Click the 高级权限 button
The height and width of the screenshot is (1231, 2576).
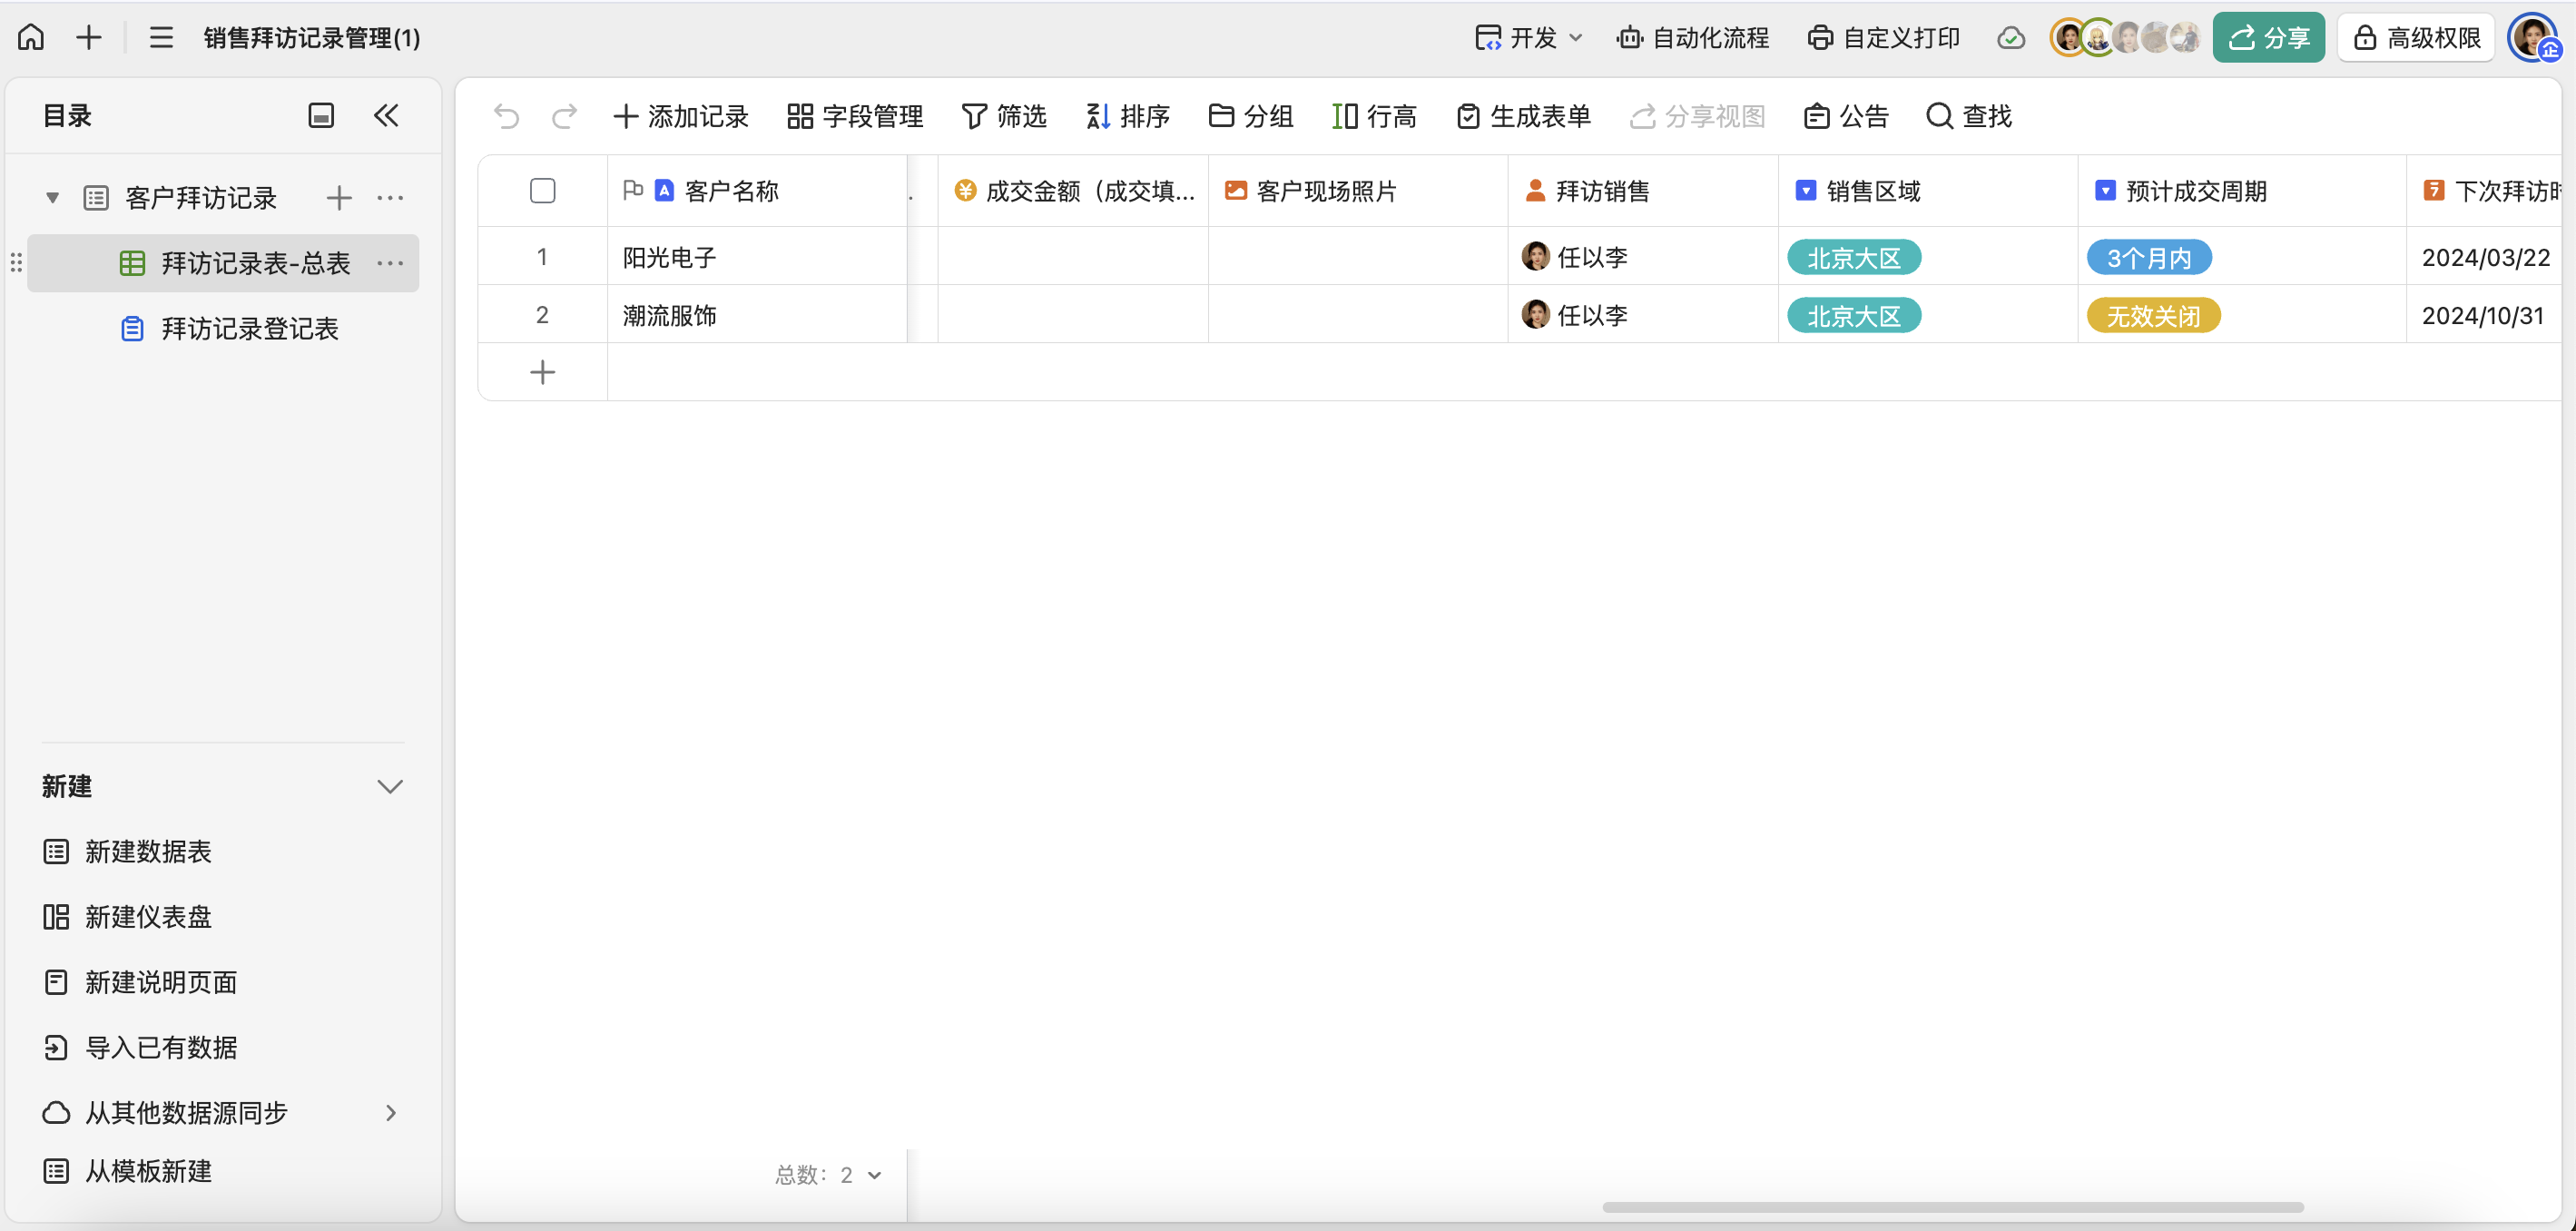pyautogui.click(x=2416, y=38)
